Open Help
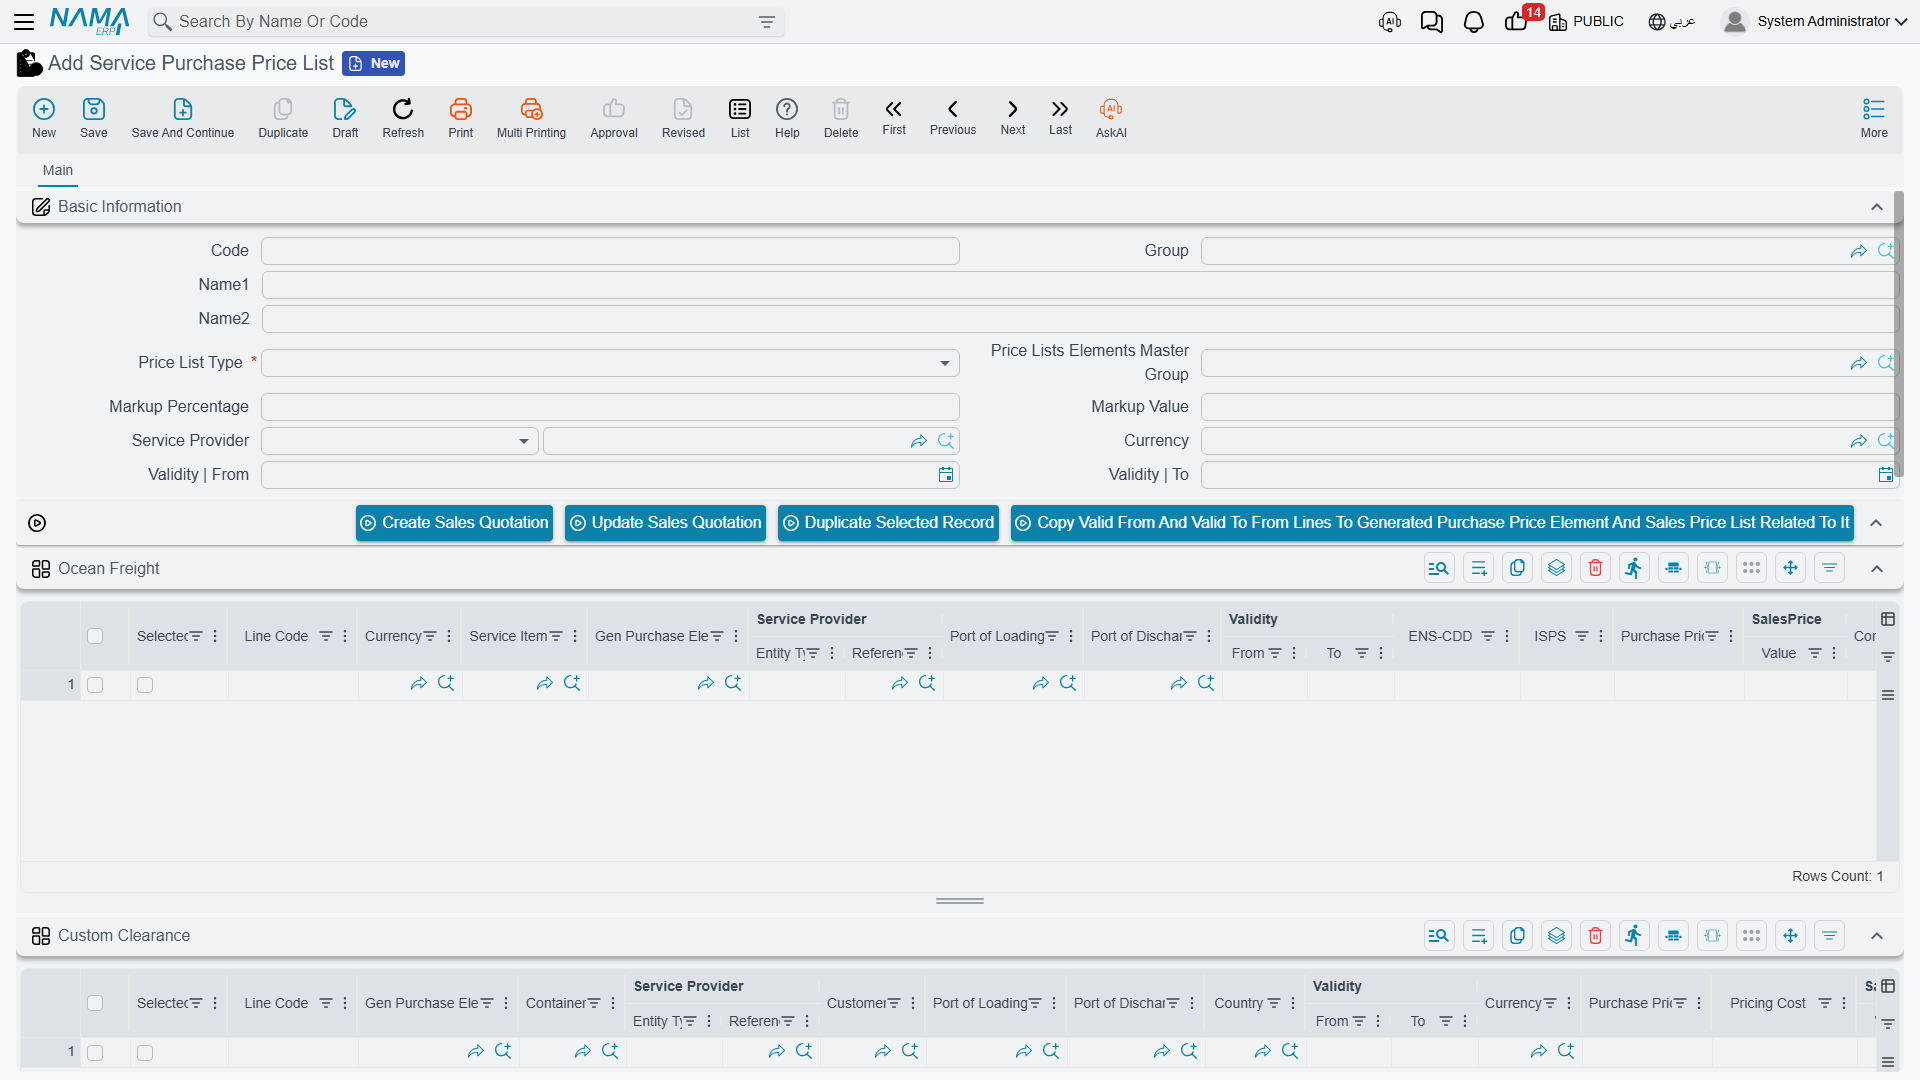The image size is (1920, 1080). (x=787, y=118)
